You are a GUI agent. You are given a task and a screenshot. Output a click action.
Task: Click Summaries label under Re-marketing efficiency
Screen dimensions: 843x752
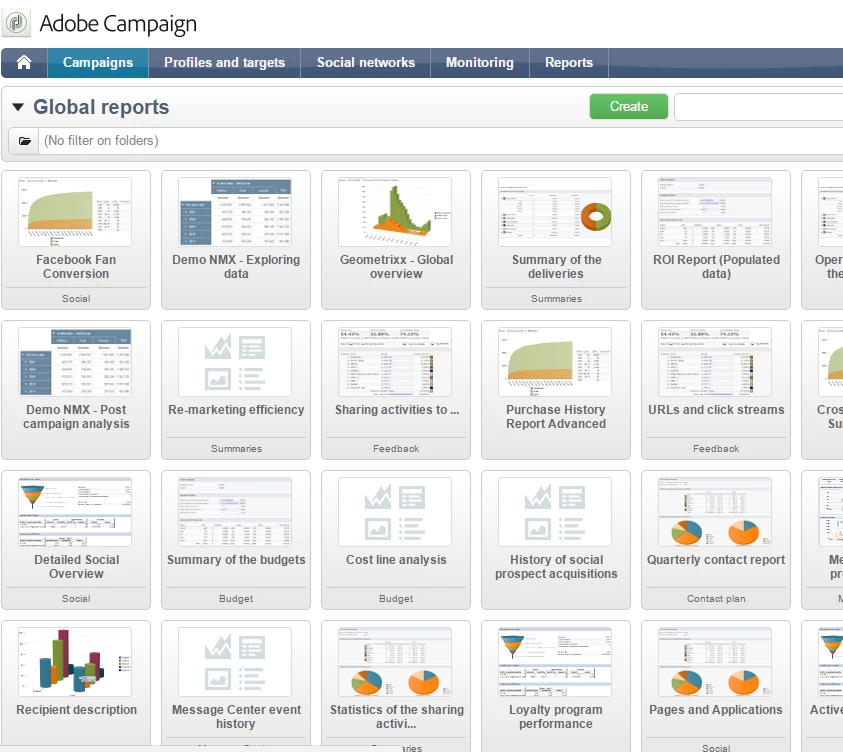[237, 449]
